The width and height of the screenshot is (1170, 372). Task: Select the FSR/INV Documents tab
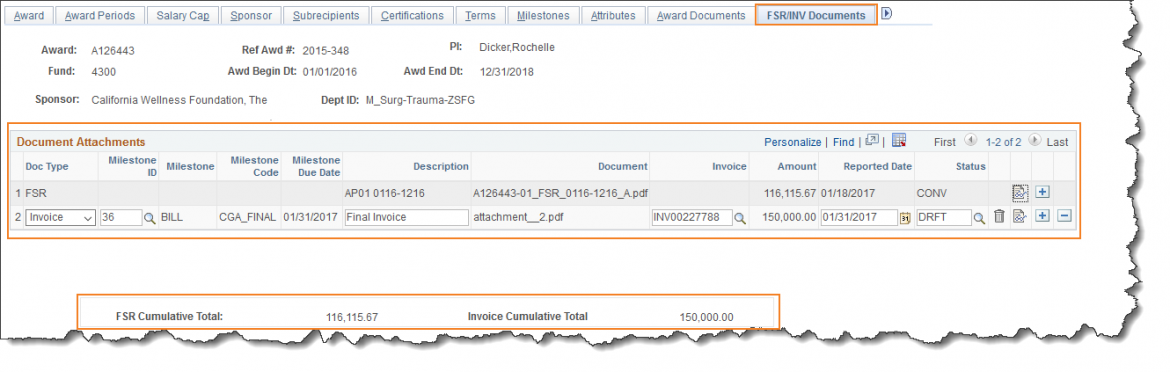tap(816, 15)
